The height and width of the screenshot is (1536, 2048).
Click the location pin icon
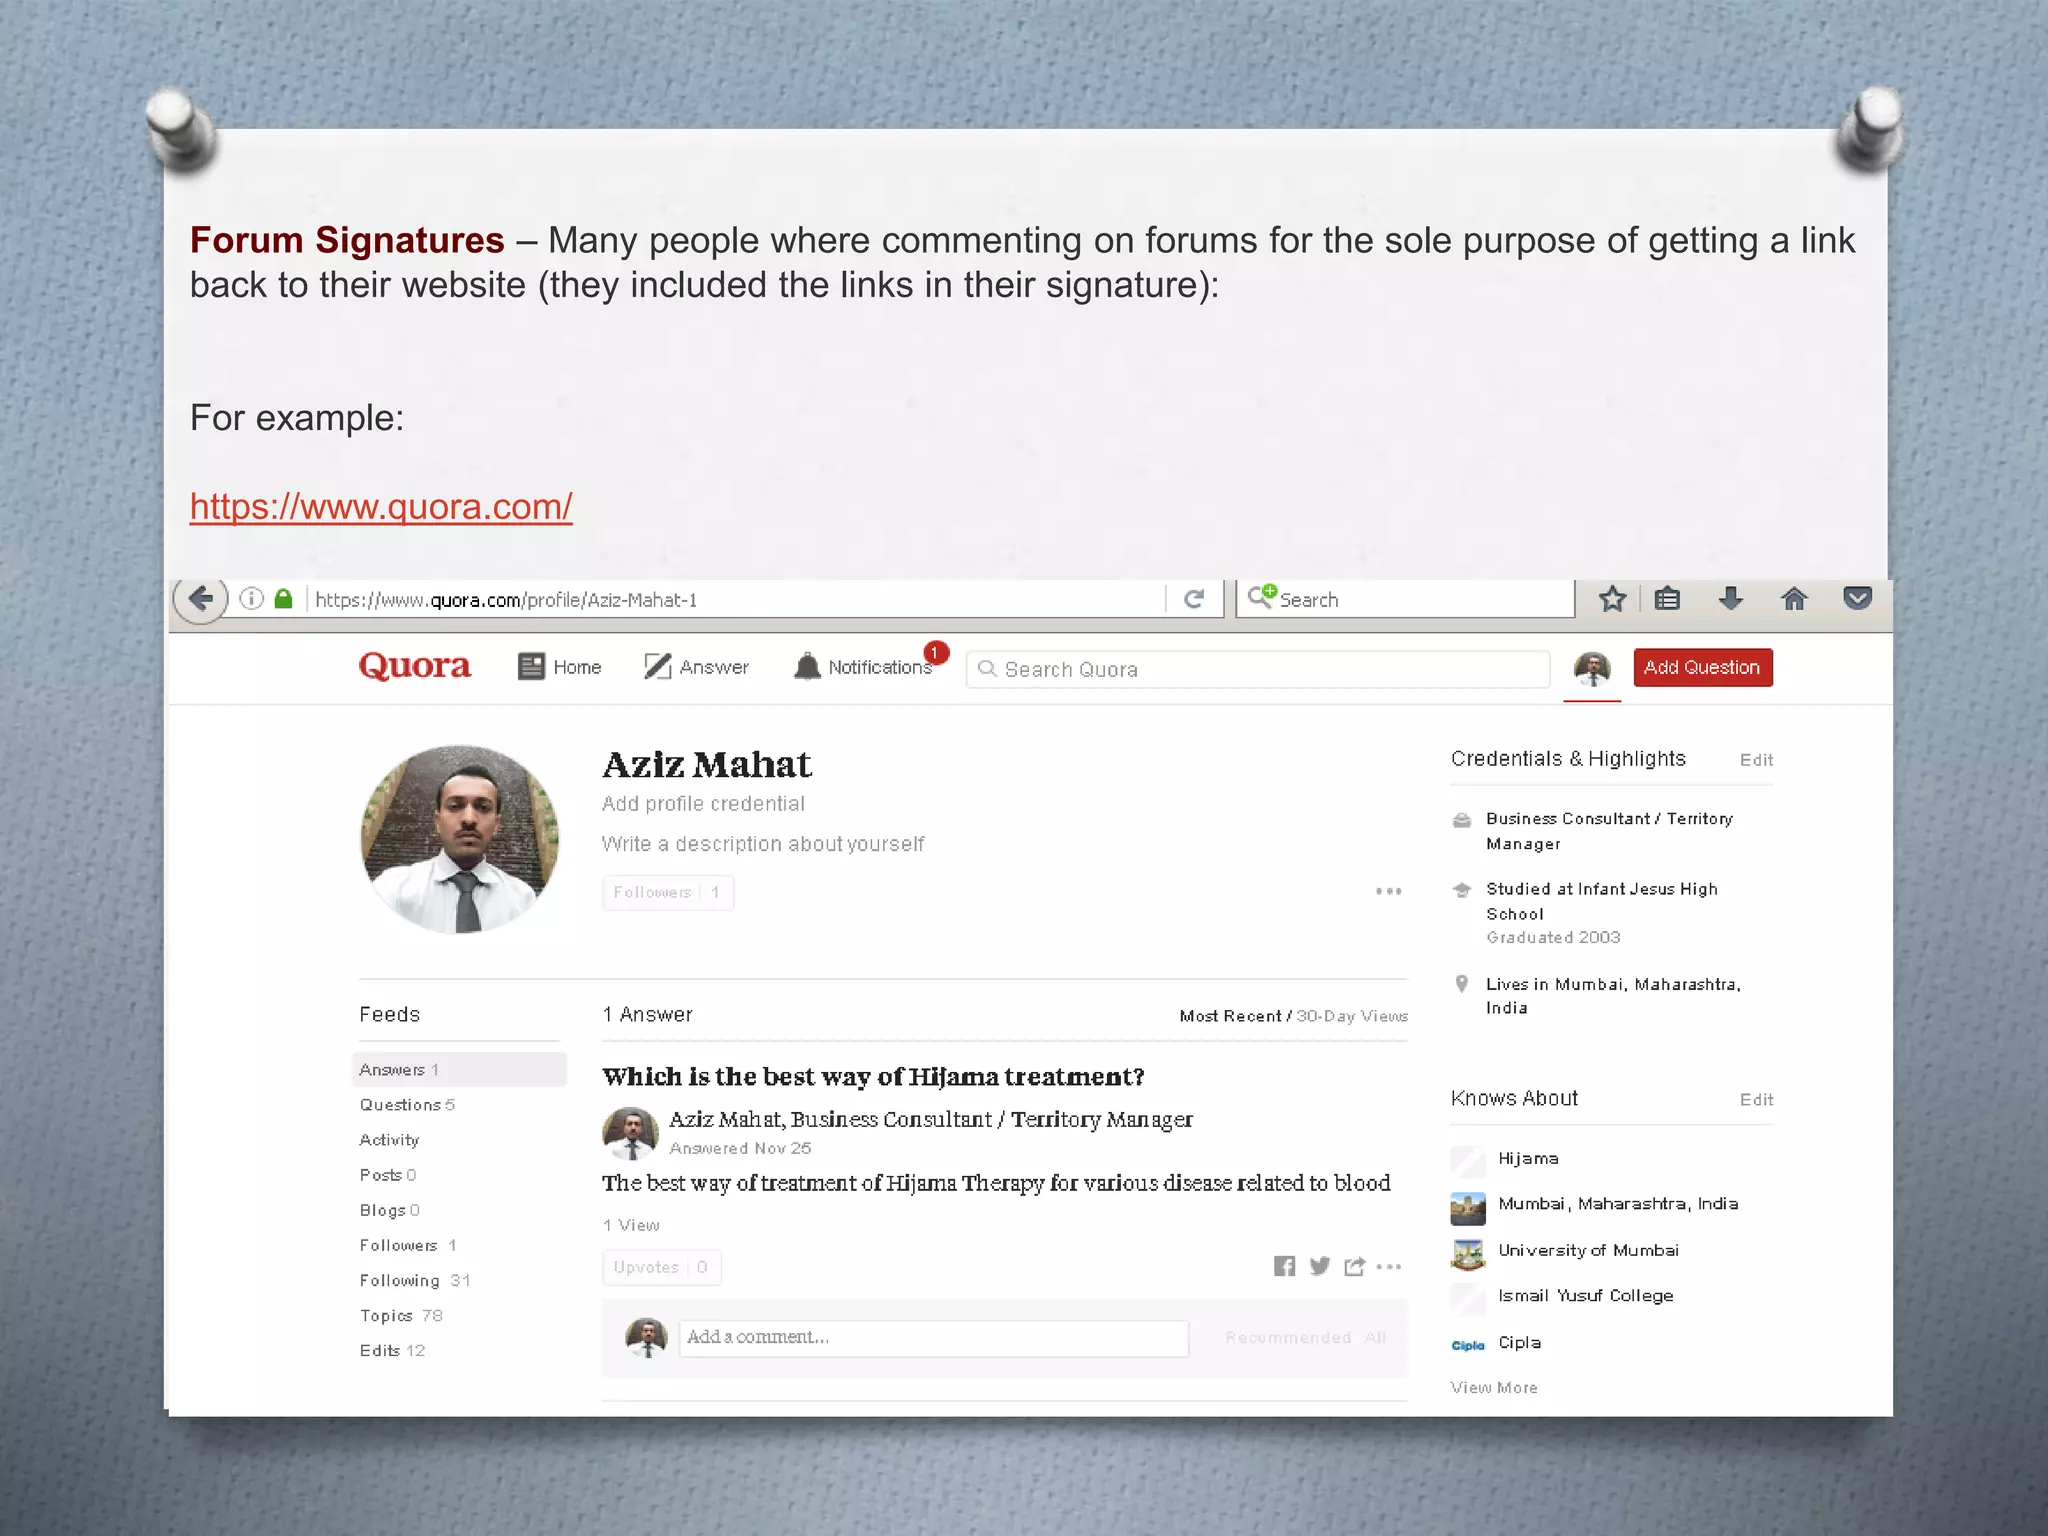1462,984
